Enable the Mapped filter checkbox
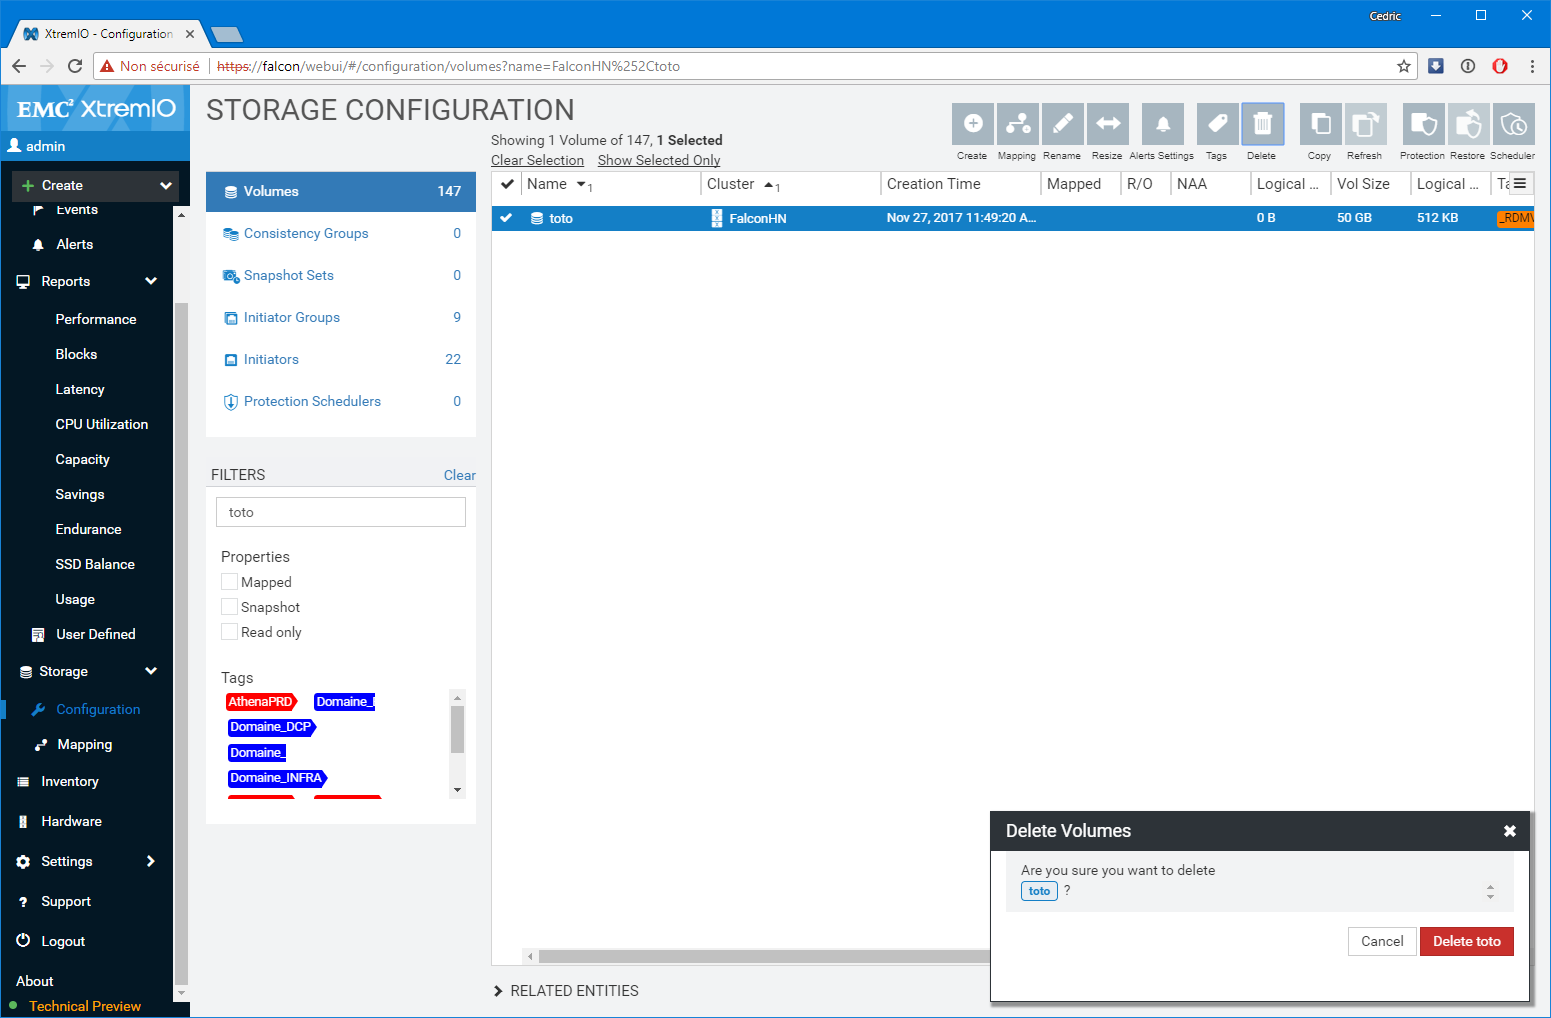The image size is (1551, 1018). (x=230, y=582)
